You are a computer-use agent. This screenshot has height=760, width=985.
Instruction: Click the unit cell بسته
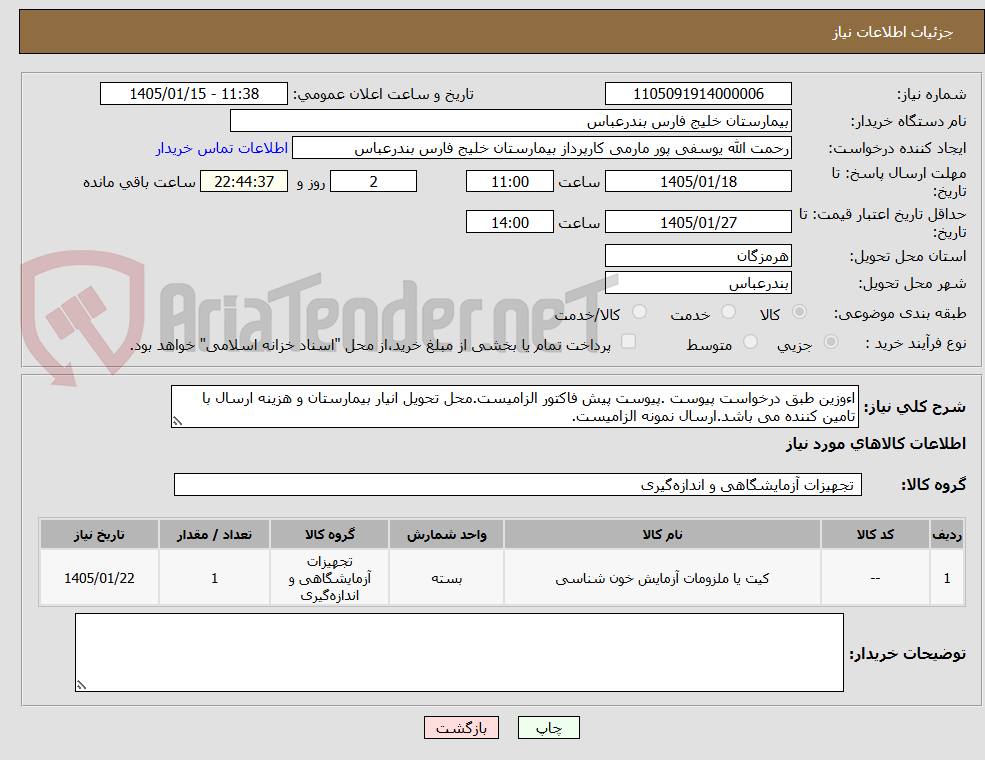coord(446,578)
